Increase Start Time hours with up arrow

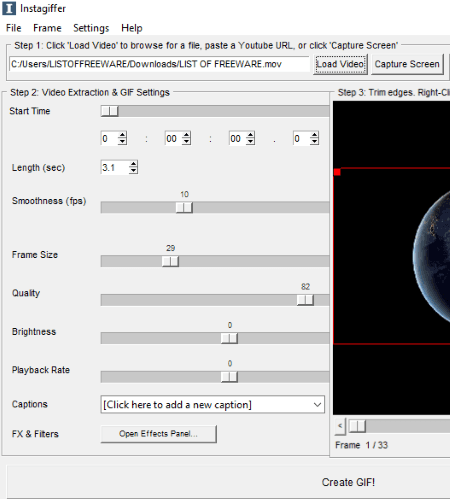point(122,135)
